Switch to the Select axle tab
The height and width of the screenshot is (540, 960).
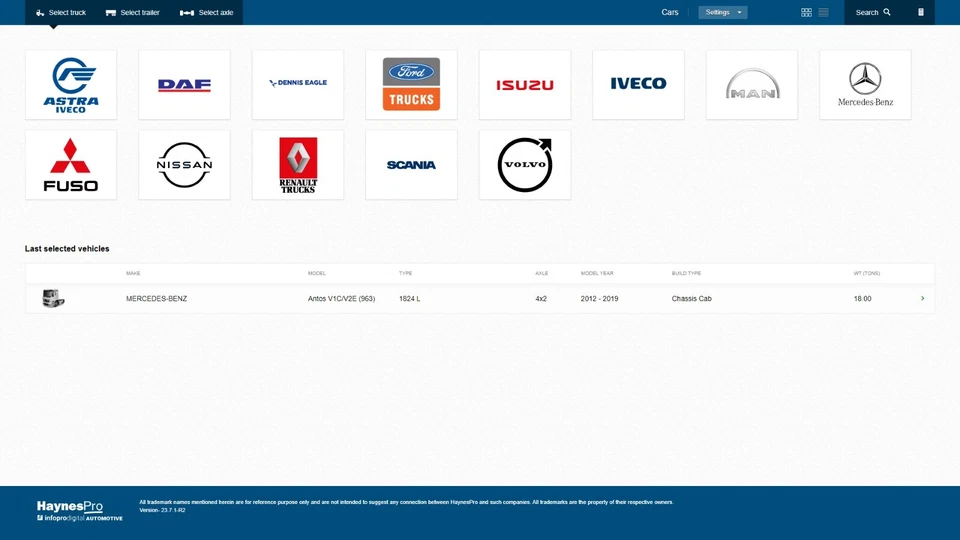click(206, 12)
